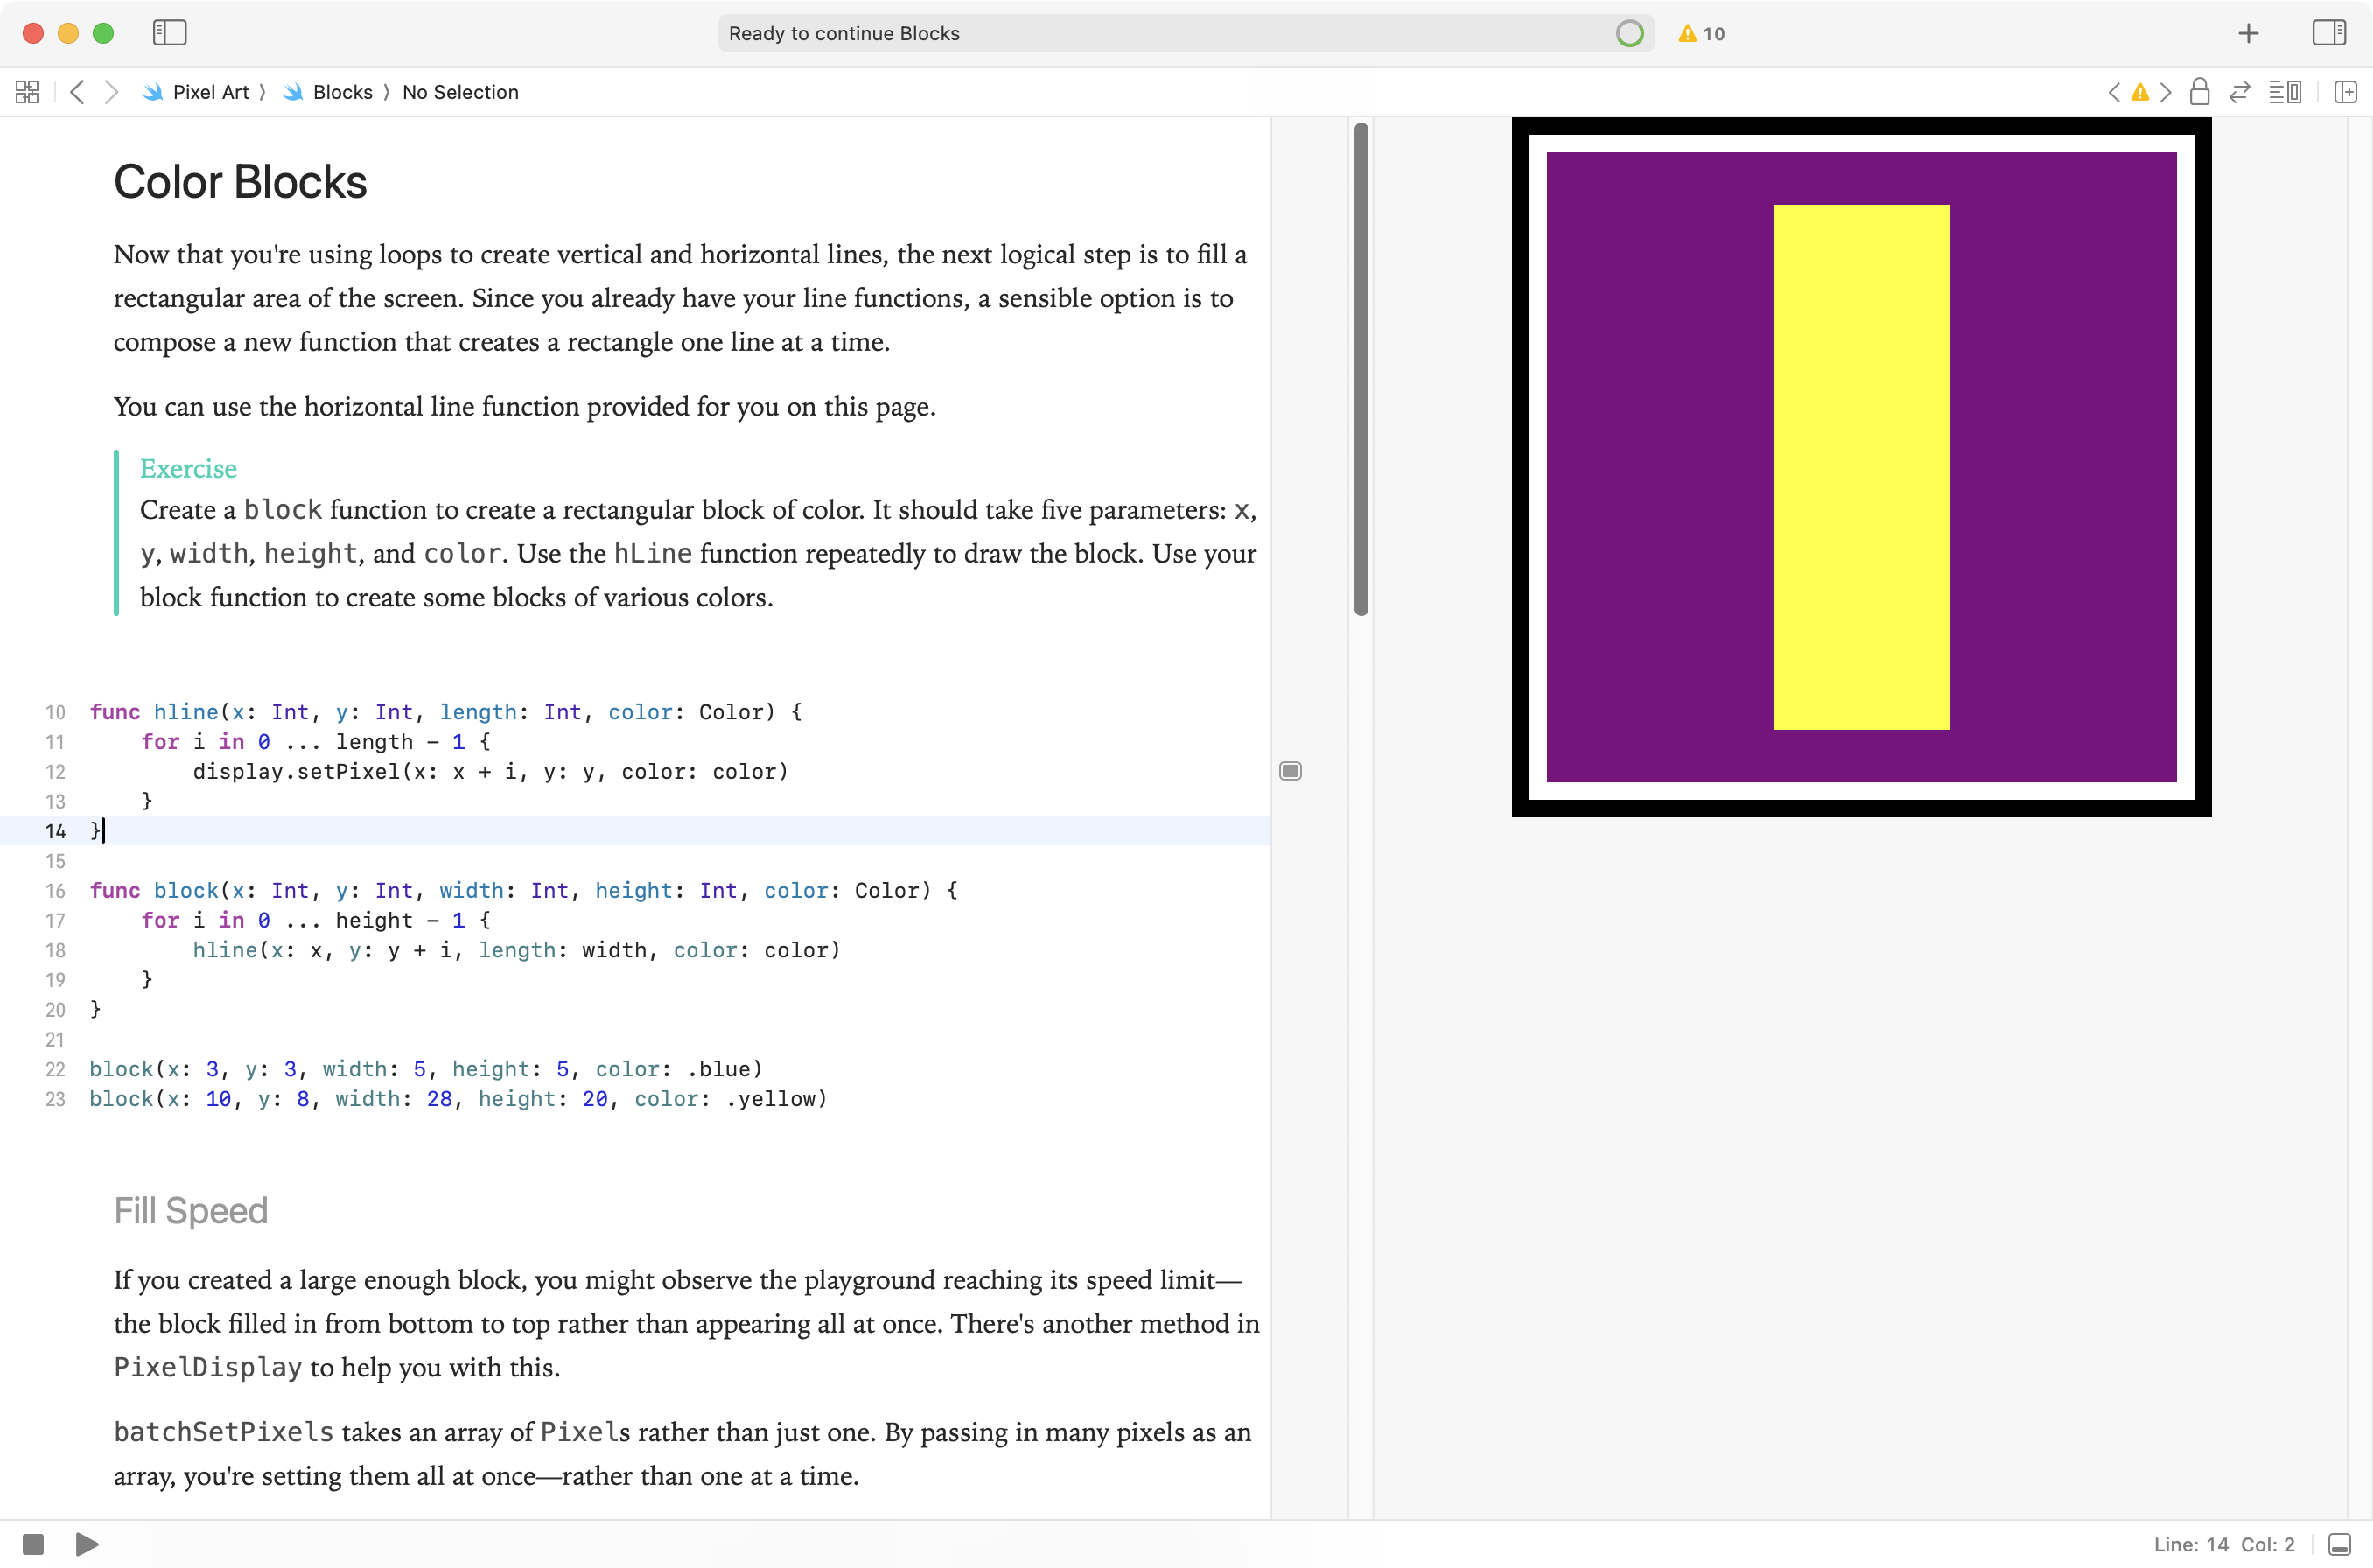Viewport: 2373px width, 1568px height.
Task: Open the editor options lines icon
Action: point(2284,92)
